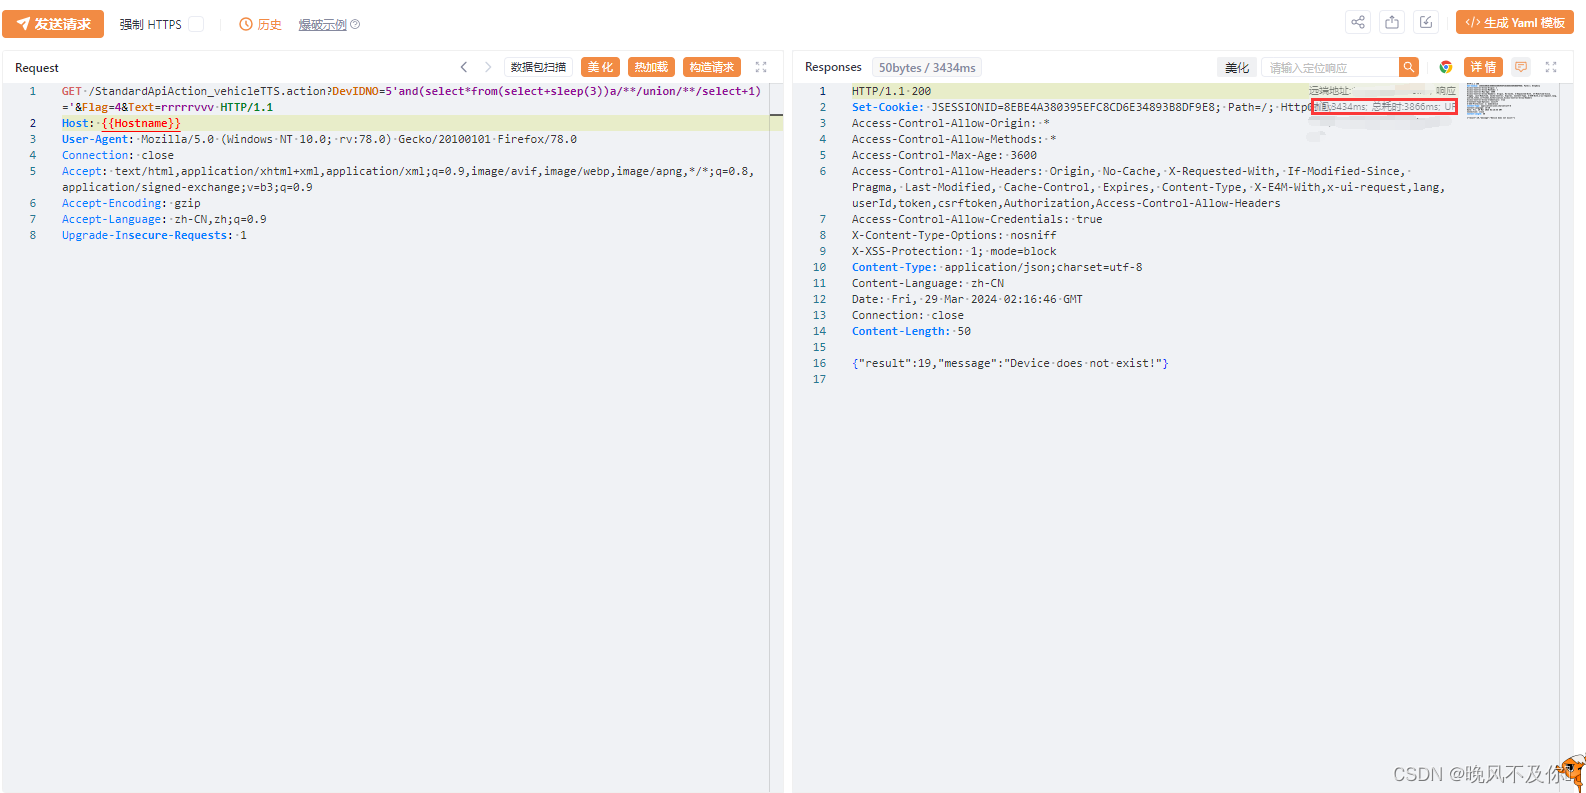Click the Upgrade-Insecure-Requests line

154,235
